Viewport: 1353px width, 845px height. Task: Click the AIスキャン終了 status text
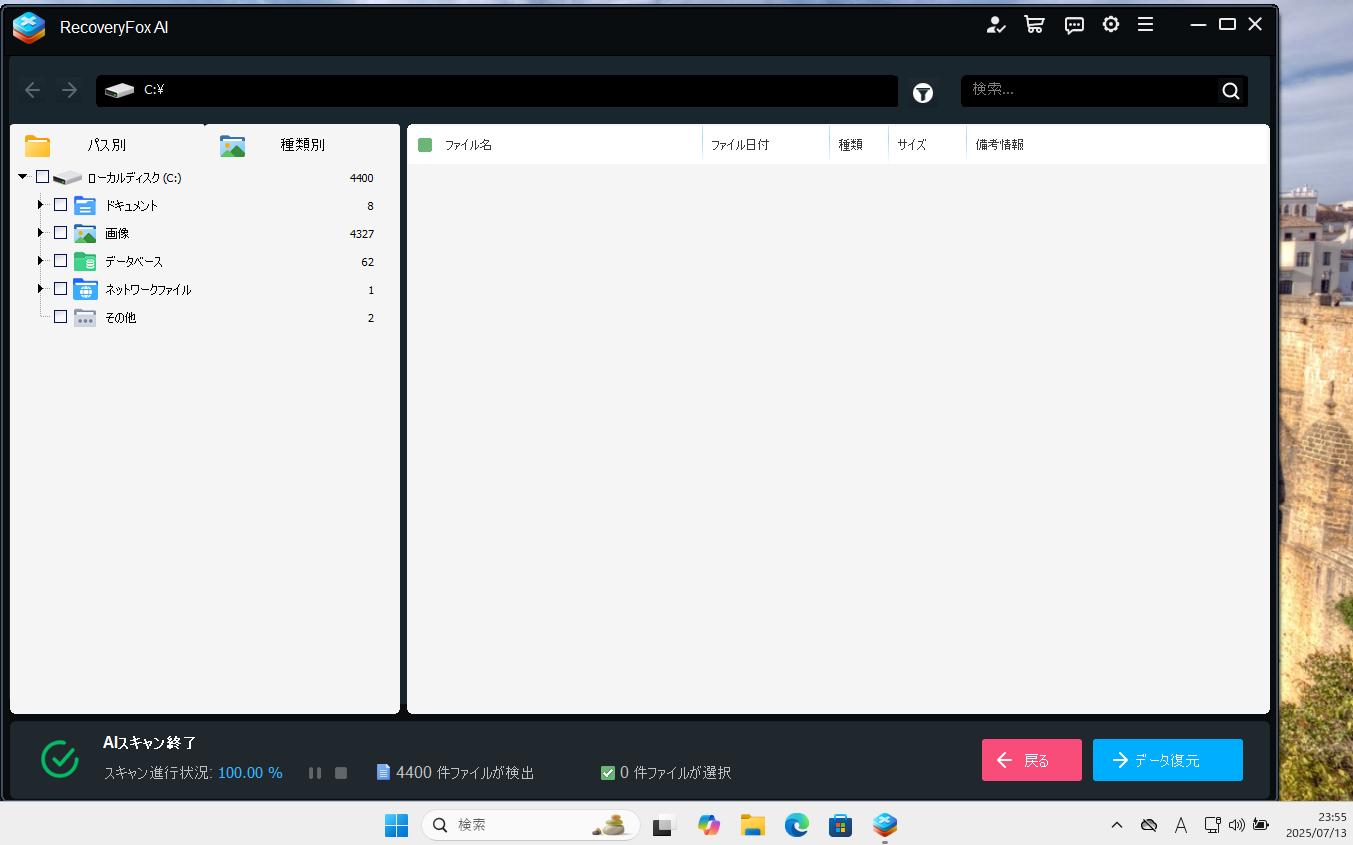[150, 742]
